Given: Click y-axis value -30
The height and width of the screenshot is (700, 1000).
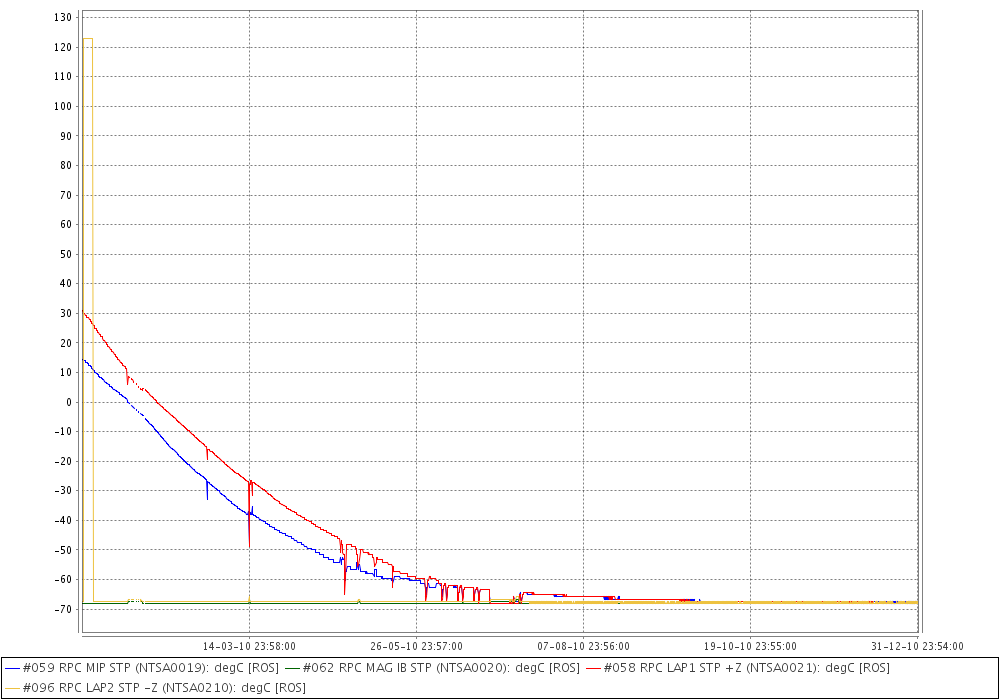Looking at the screenshot, I should pyautogui.click(x=62, y=491).
